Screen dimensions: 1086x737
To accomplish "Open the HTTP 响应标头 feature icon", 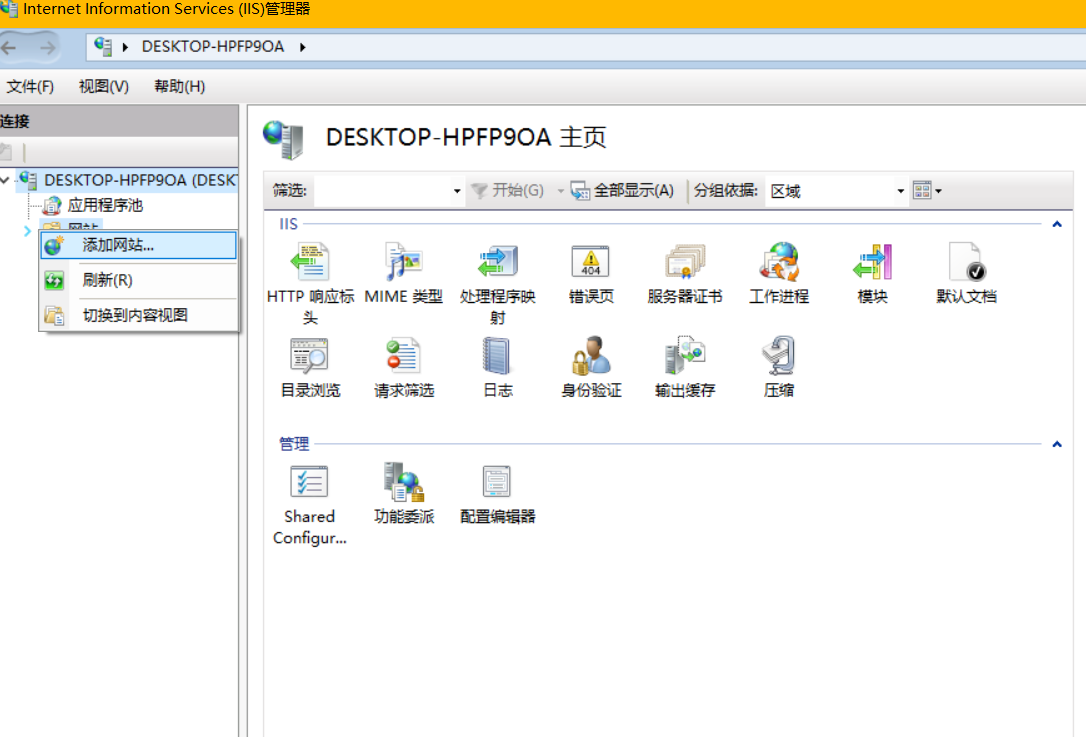I will pos(310,262).
